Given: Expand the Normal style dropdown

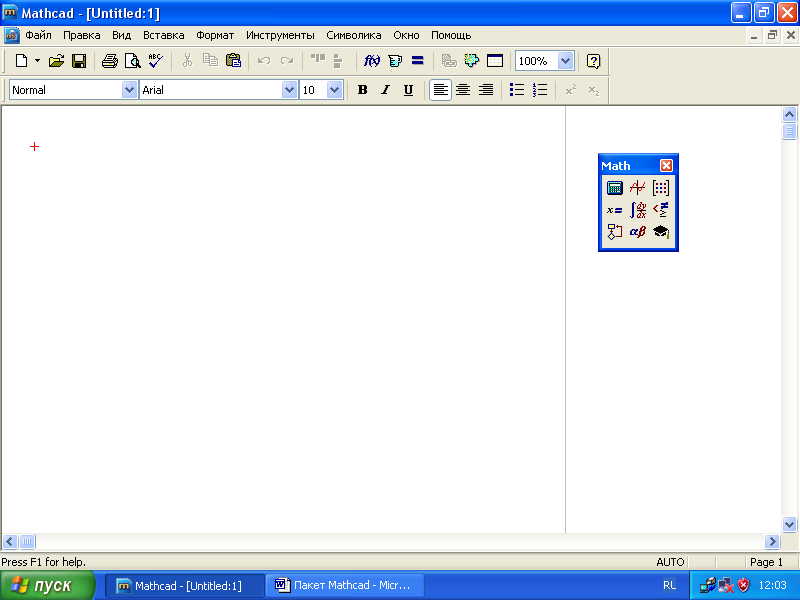Looking at the screenshot, I should (x=130, y=90).
